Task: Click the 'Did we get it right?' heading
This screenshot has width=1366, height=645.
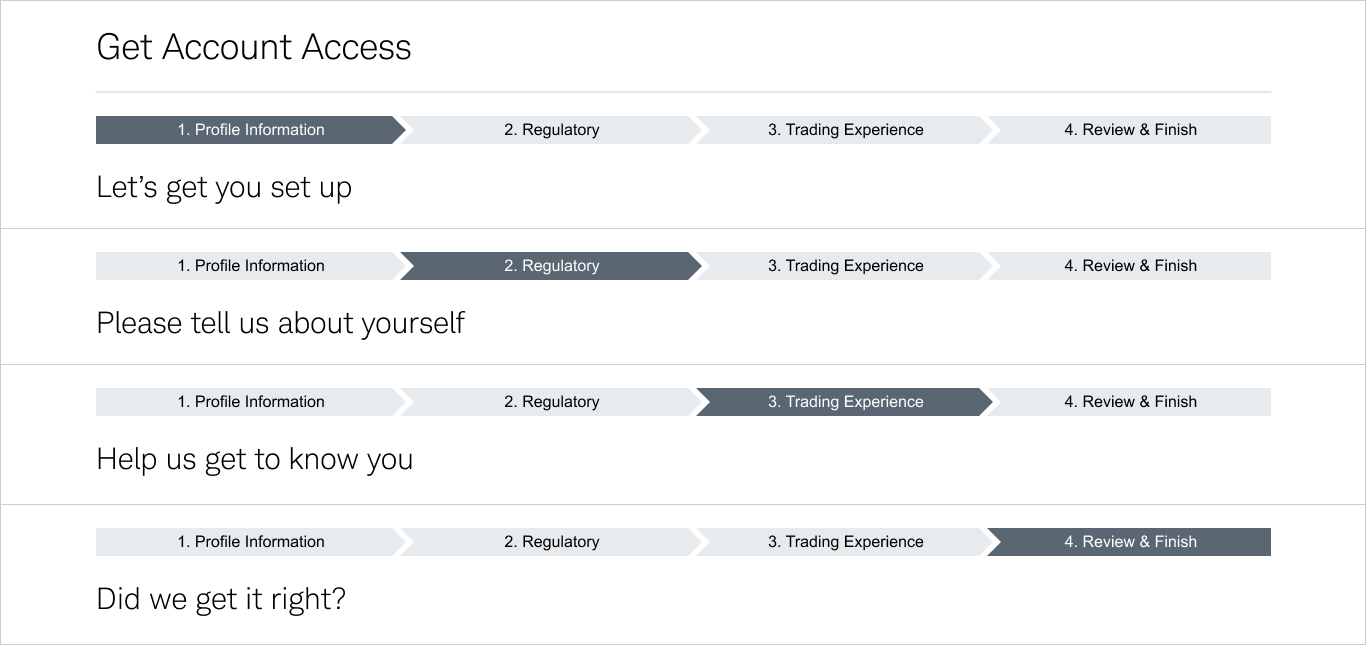Action: point(220,599)
